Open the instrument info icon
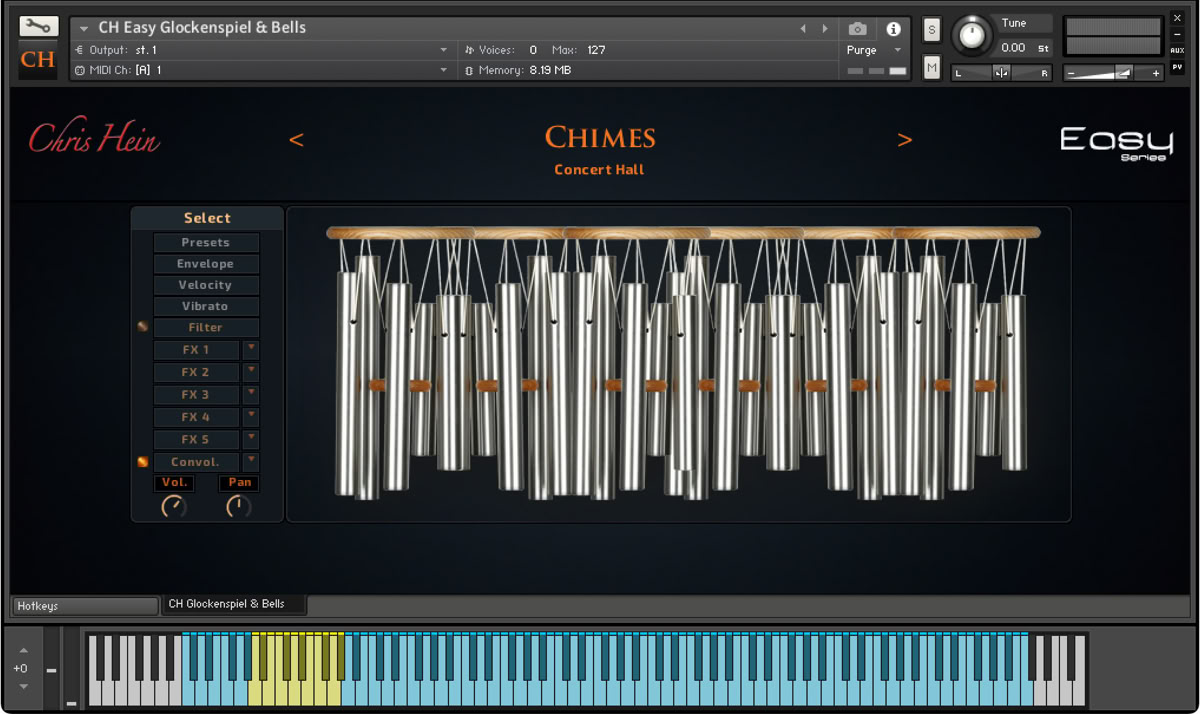1200x714 pixels. 893,29
